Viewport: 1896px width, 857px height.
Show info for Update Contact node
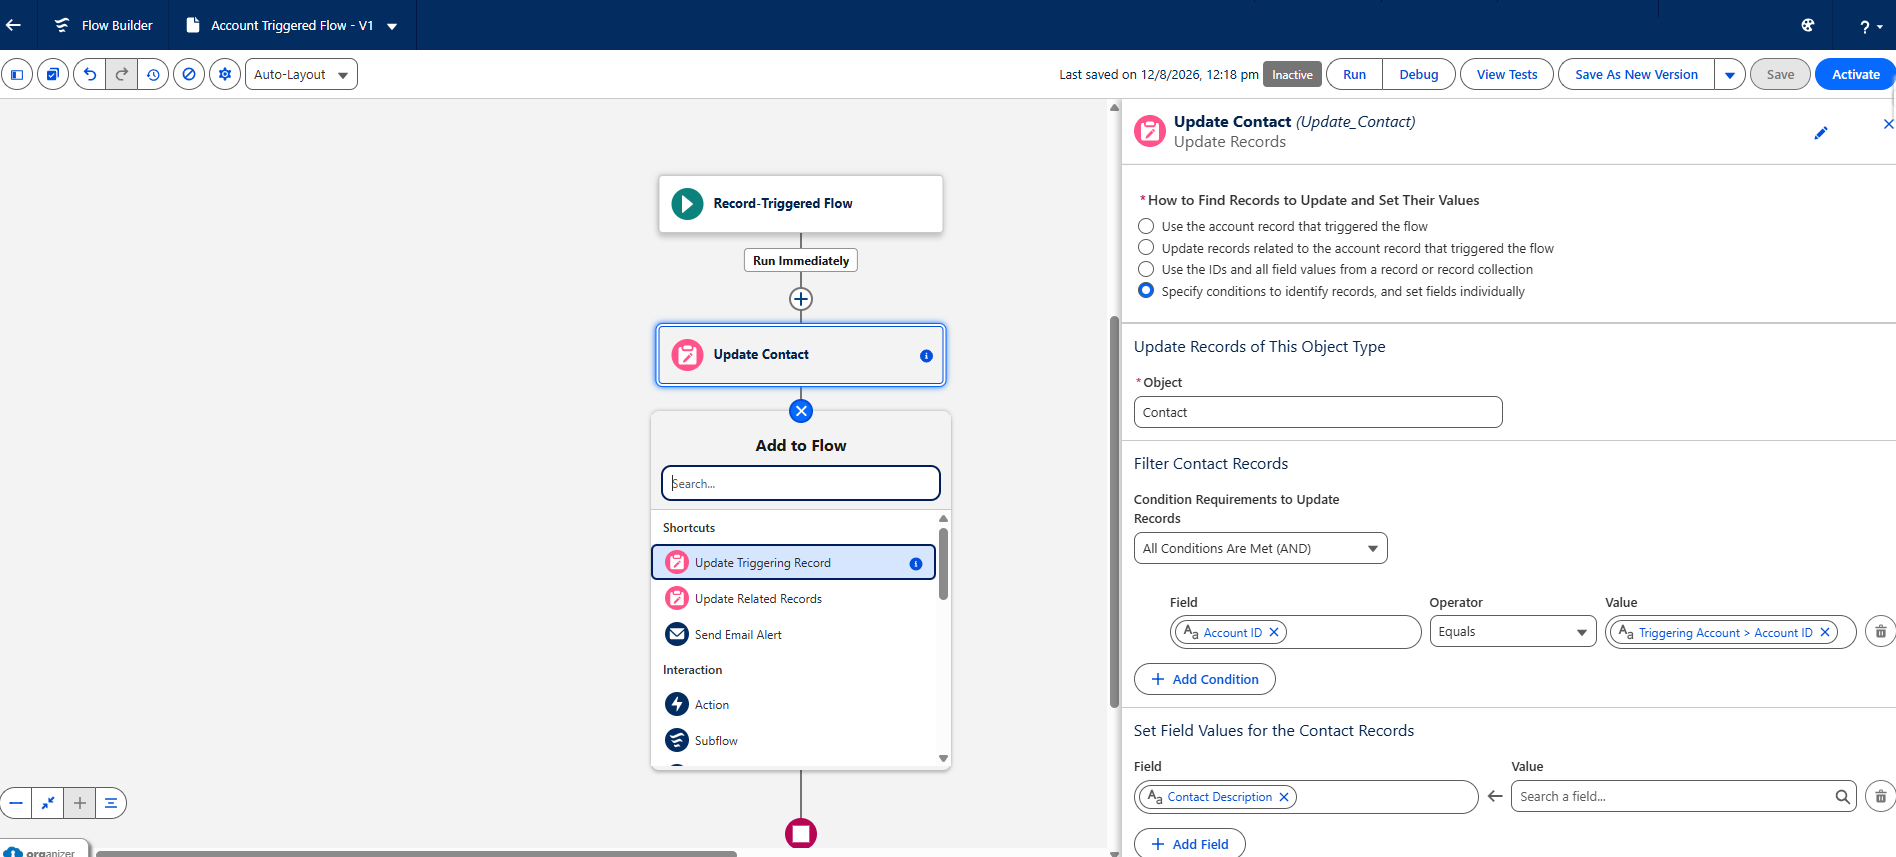(x=926, y=356)
